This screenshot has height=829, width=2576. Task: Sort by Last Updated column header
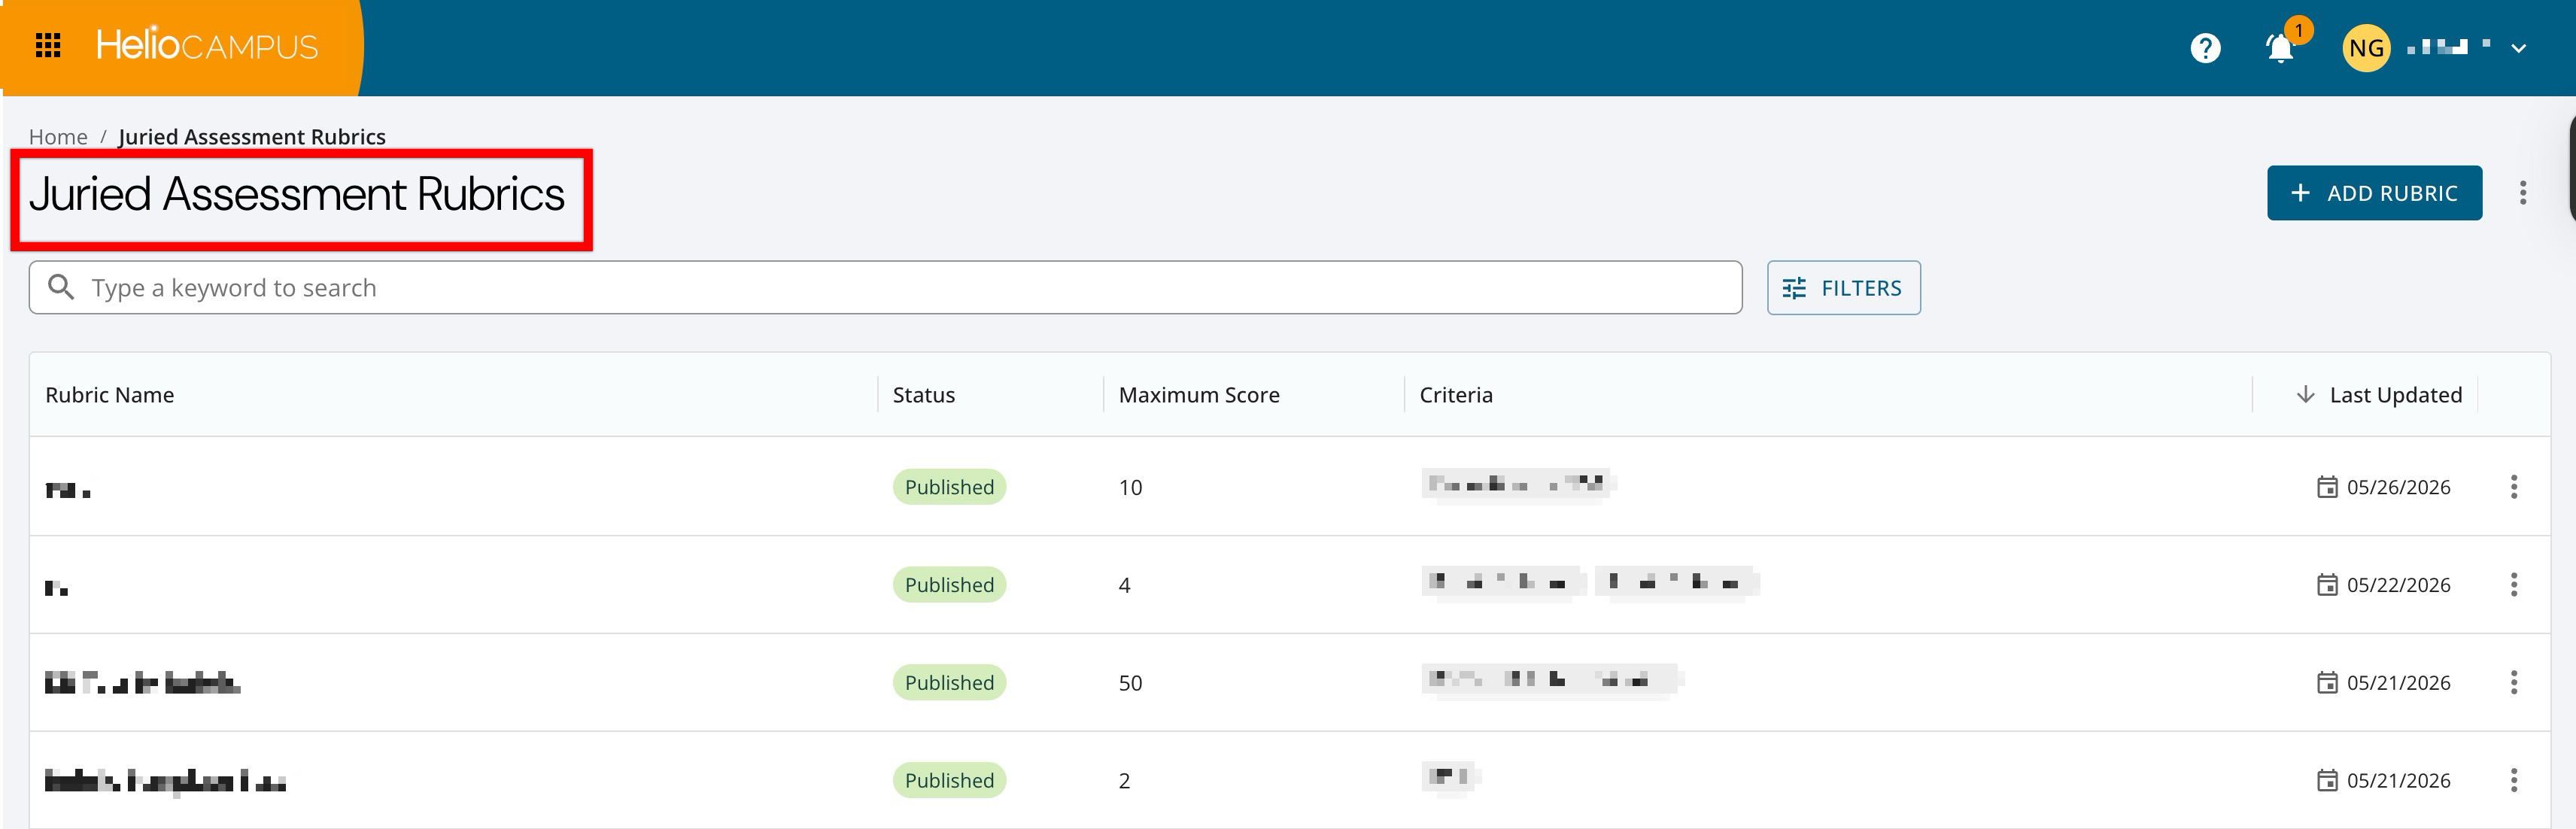coord(2396,395)
